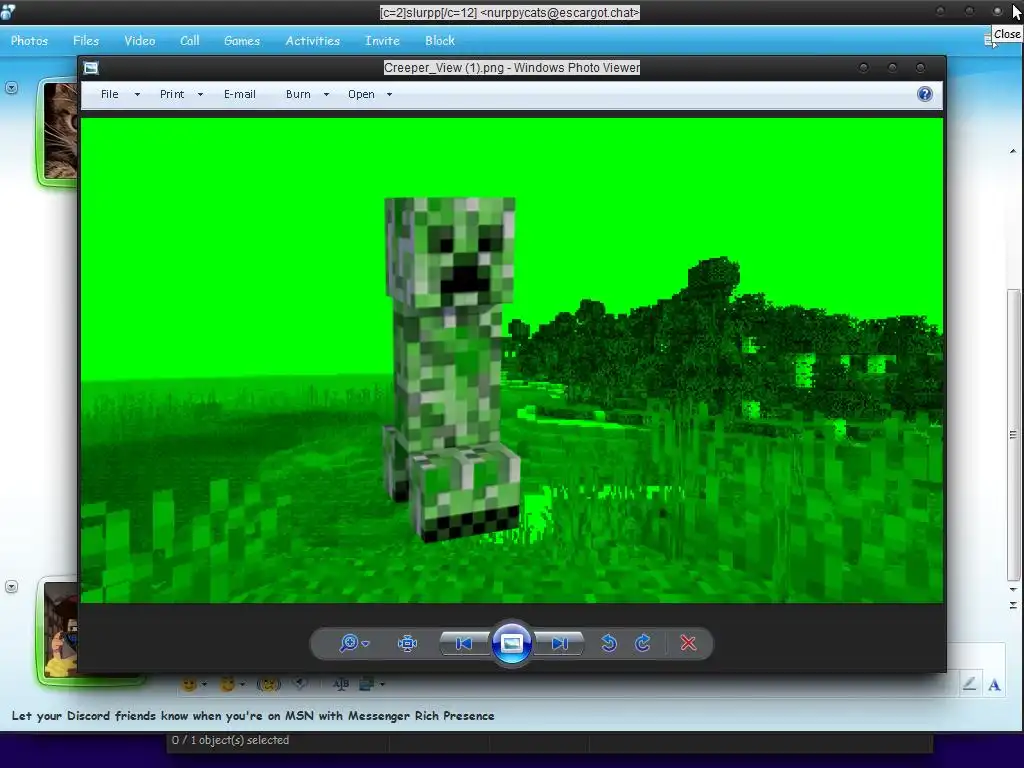Open the Messenger show menu icon
The image size is (1024, 768).
click(x=988, y=40)
